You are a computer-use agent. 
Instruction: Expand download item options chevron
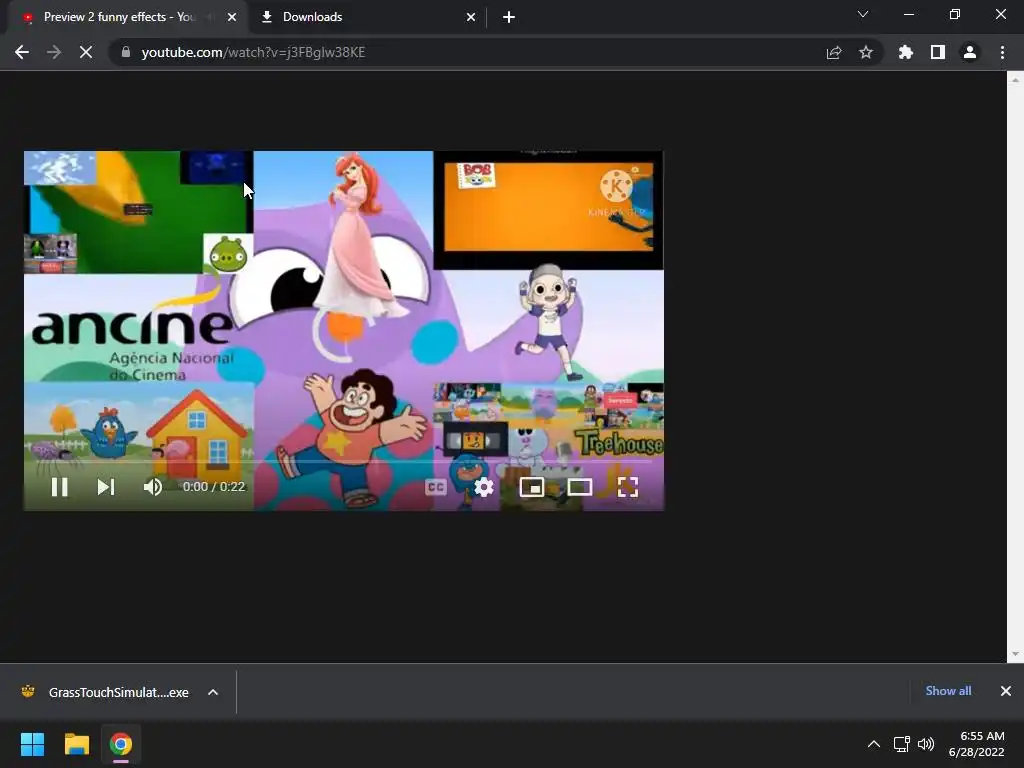tap(213, 692)
